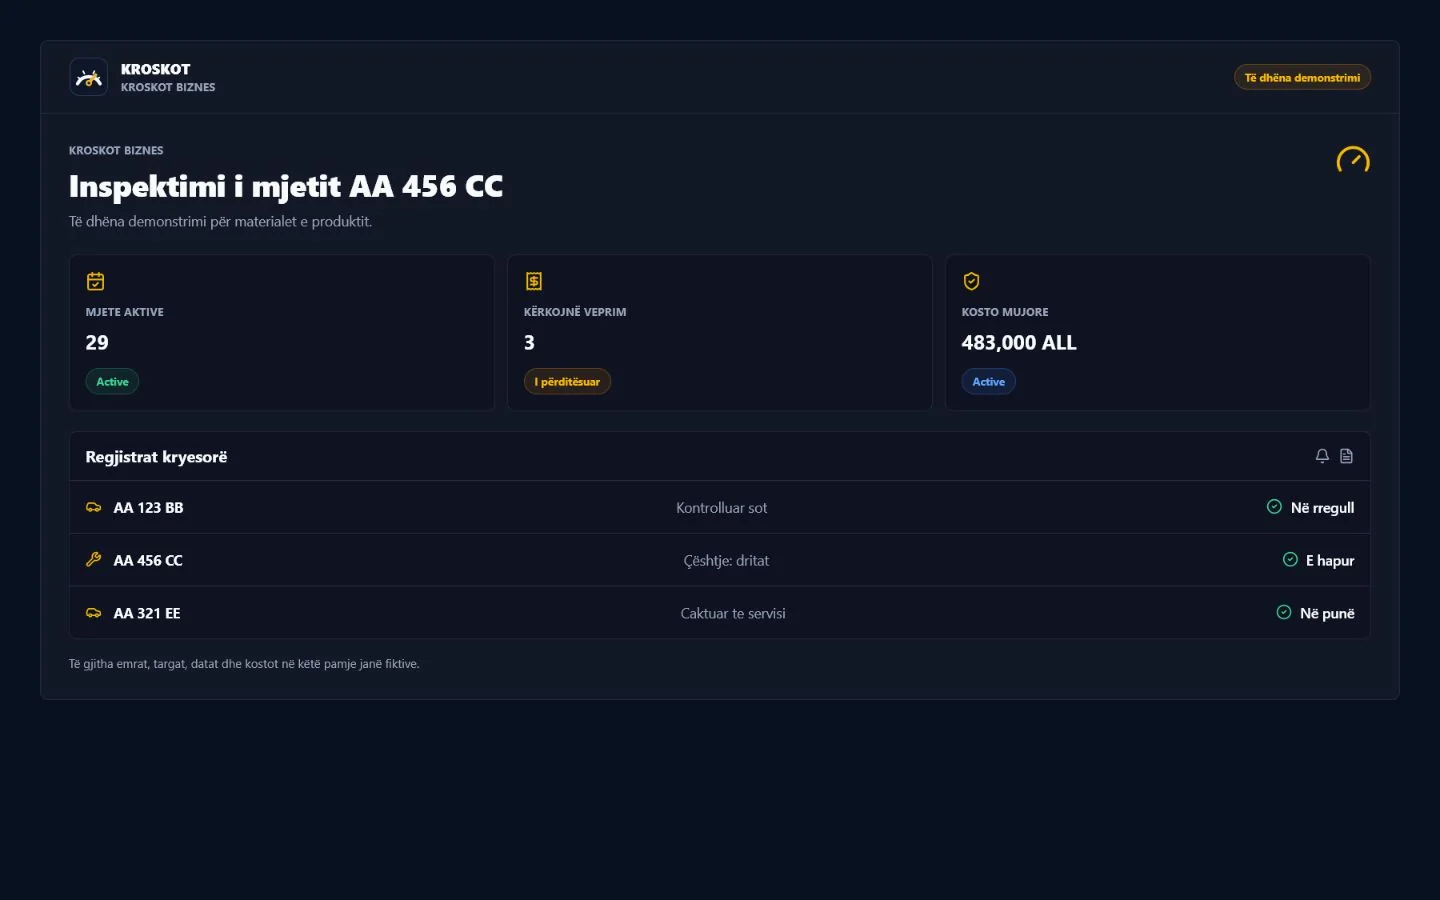This screenshot has width=1440, height=900.
Task: Click the car icon beside AA 321 EE
Action: [x=94, y=613]
